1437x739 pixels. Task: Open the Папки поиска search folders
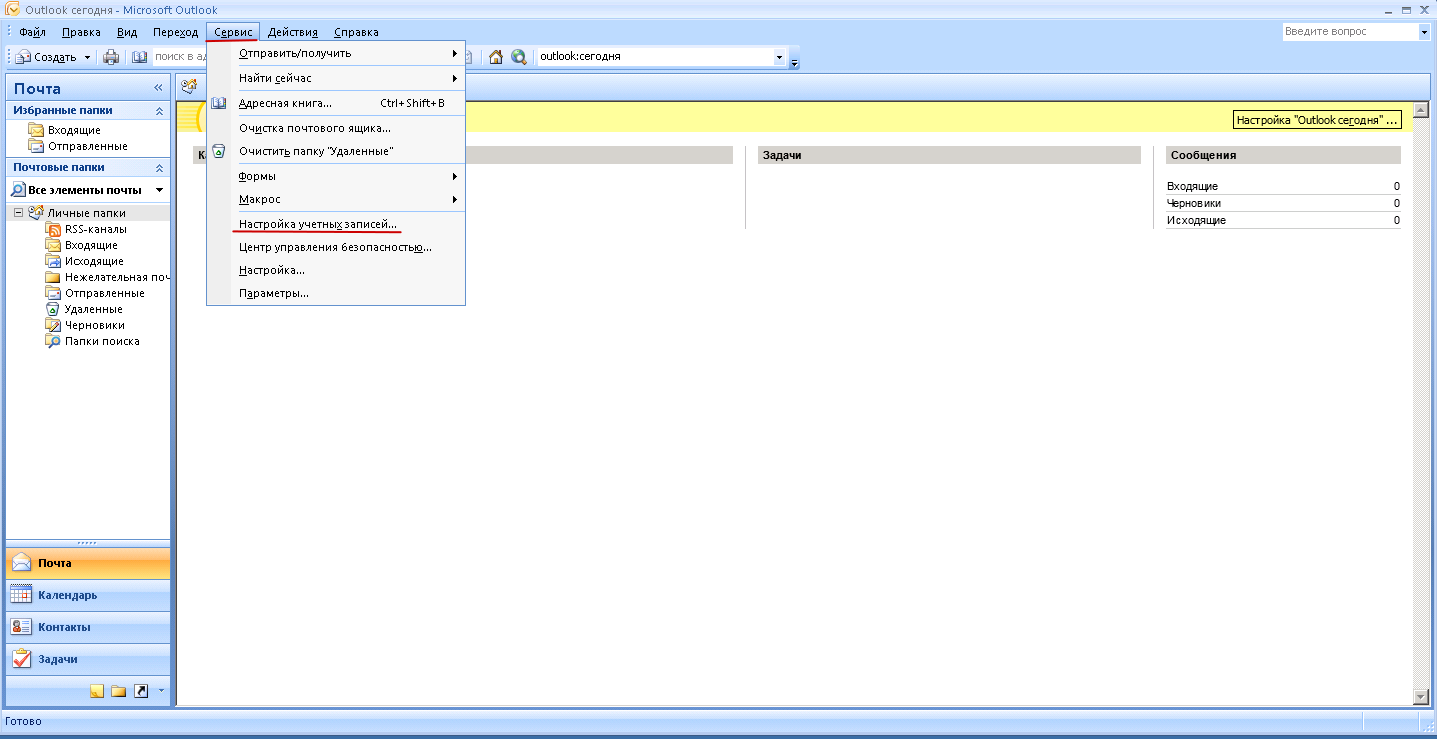pos(101,341)
